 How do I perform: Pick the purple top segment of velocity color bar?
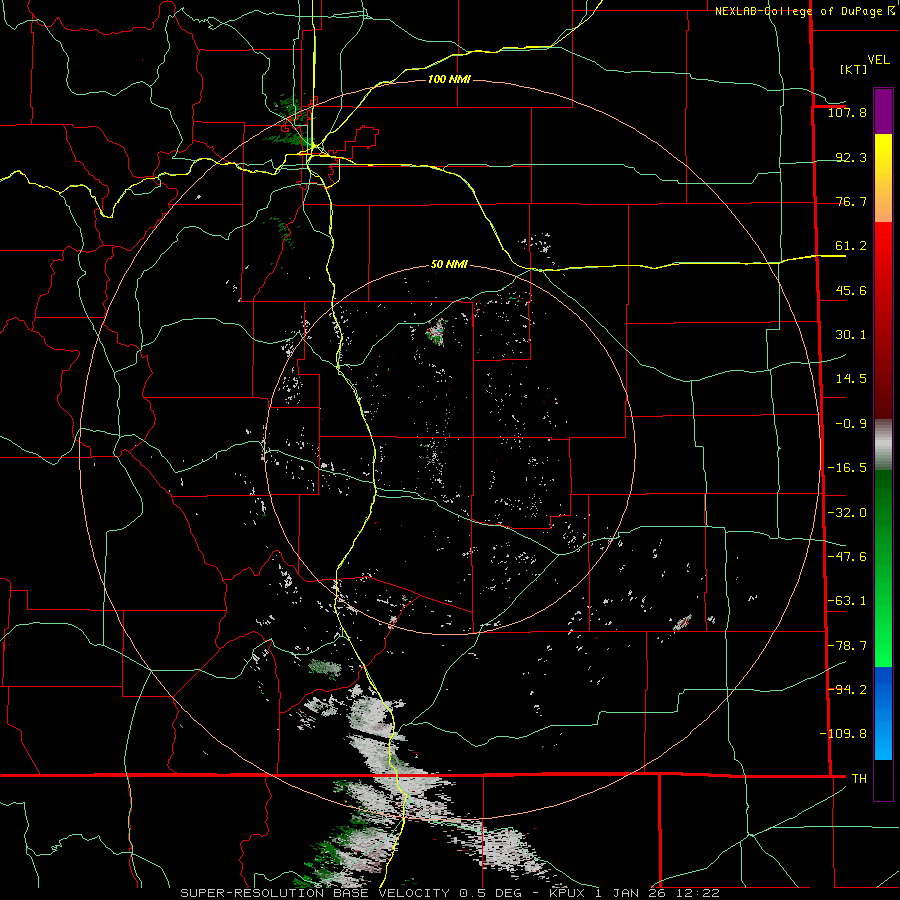883,112
